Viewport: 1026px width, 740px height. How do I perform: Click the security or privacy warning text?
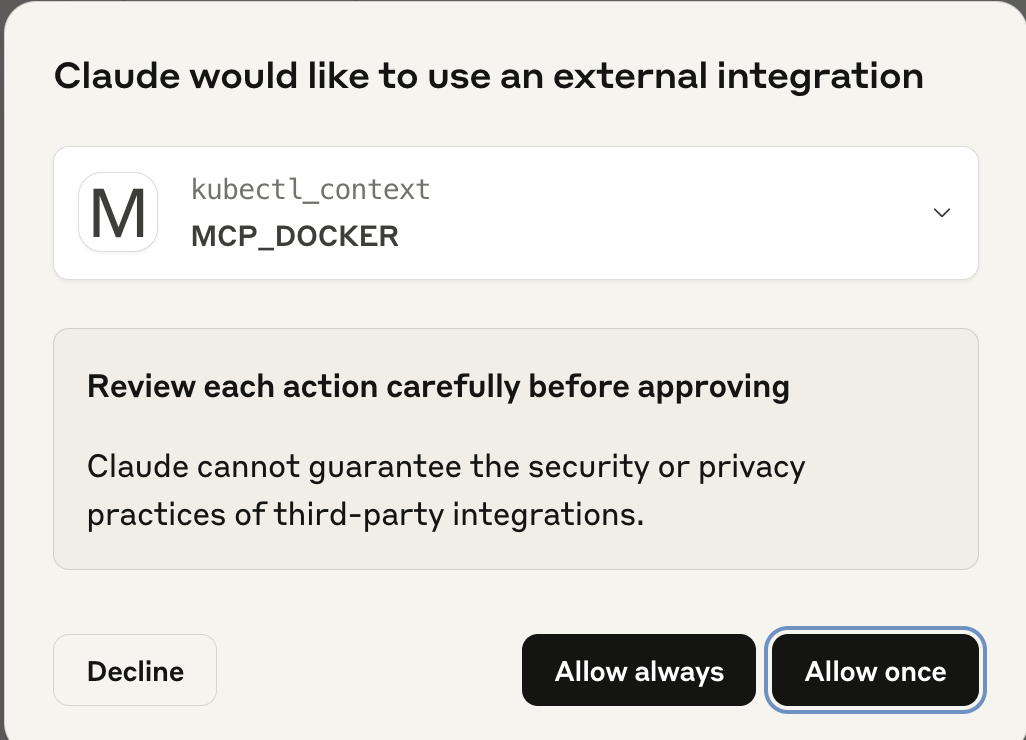(x=446, y=491)
